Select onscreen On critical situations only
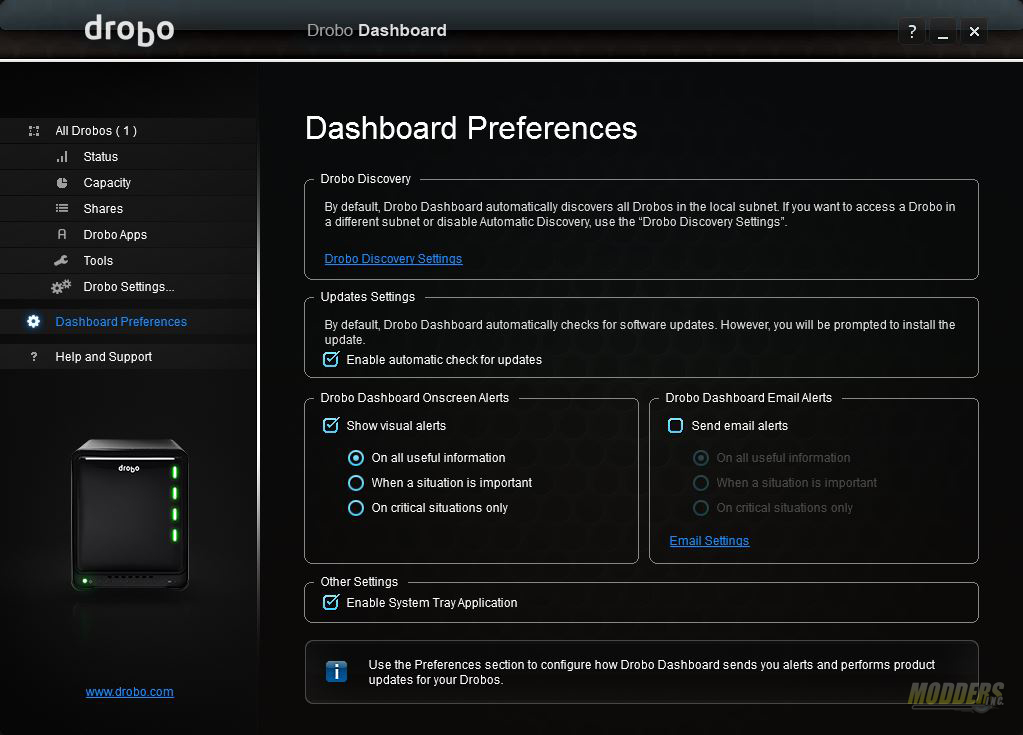This screenshot has width=1023, height=735. 356,507
